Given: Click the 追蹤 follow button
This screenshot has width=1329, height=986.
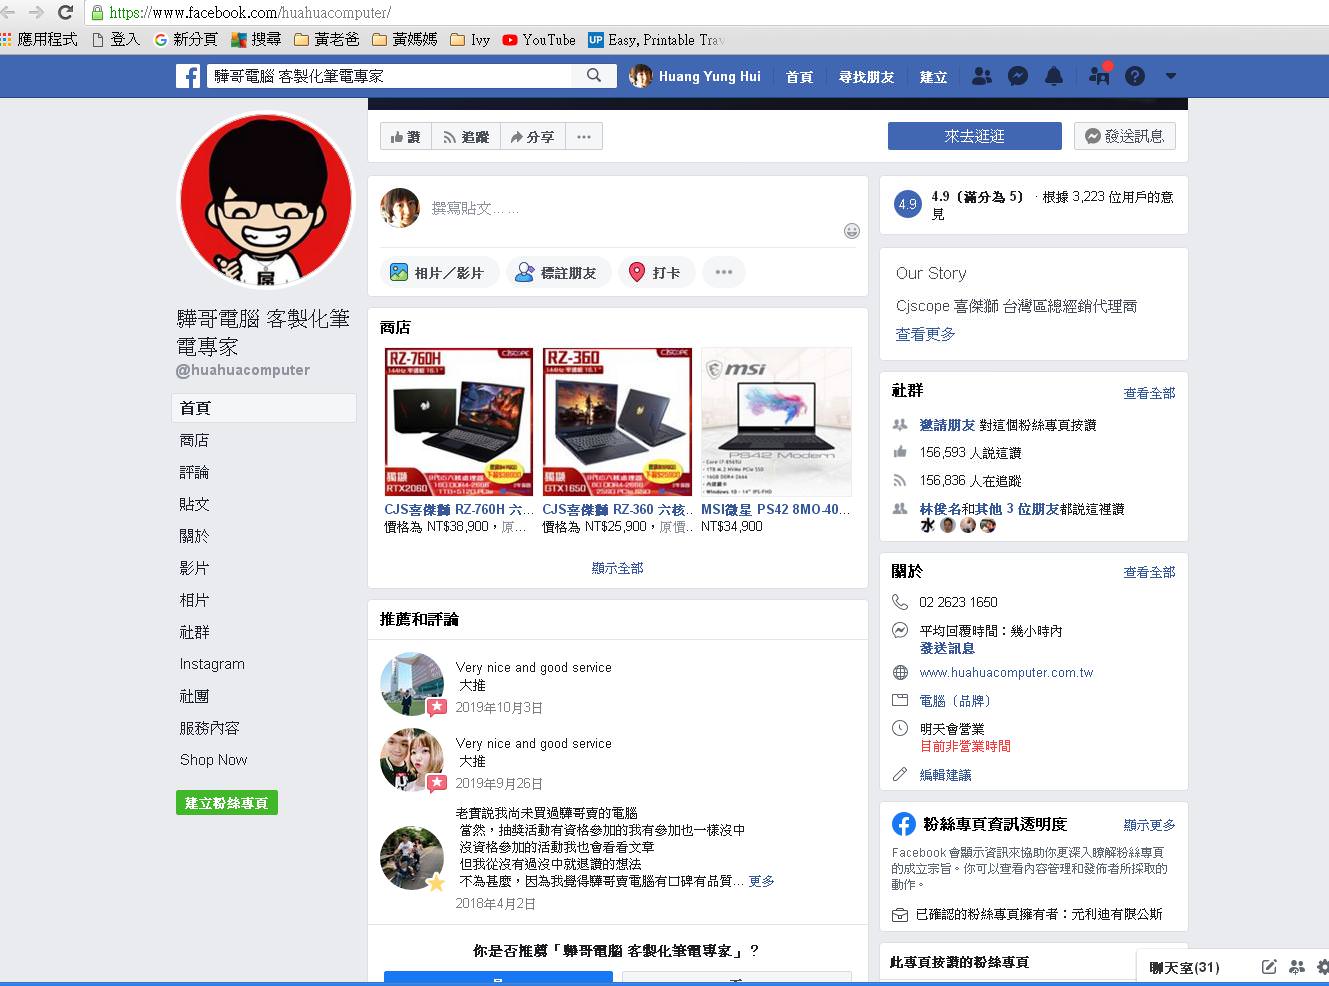Looking at the screenshot, I should pyautogui.click(x=466, y=137).
